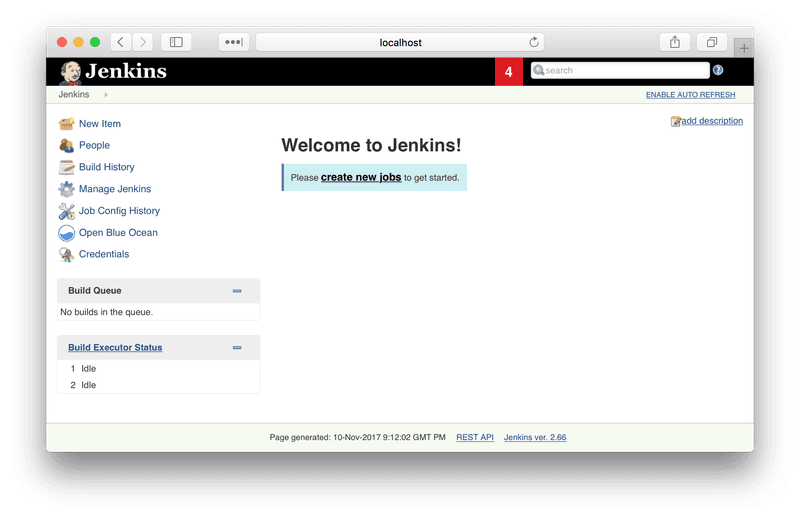Click the Jenkins breadcrumb link
Screen dimensions: 800x518
(73, 94)
